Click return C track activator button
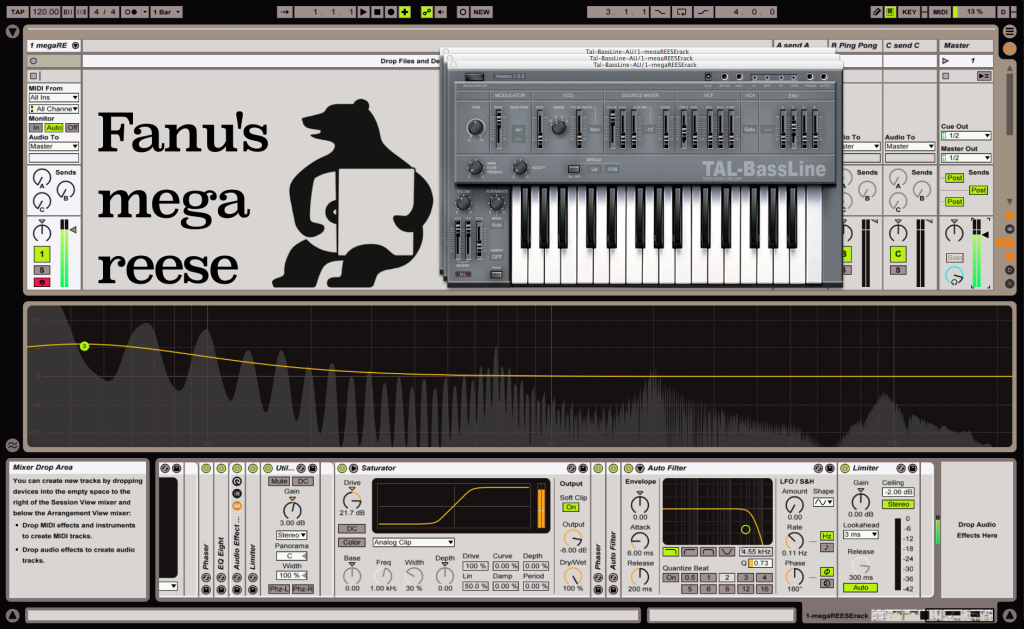The height and width of the screenshot is (629, 1024). point(898,254)
